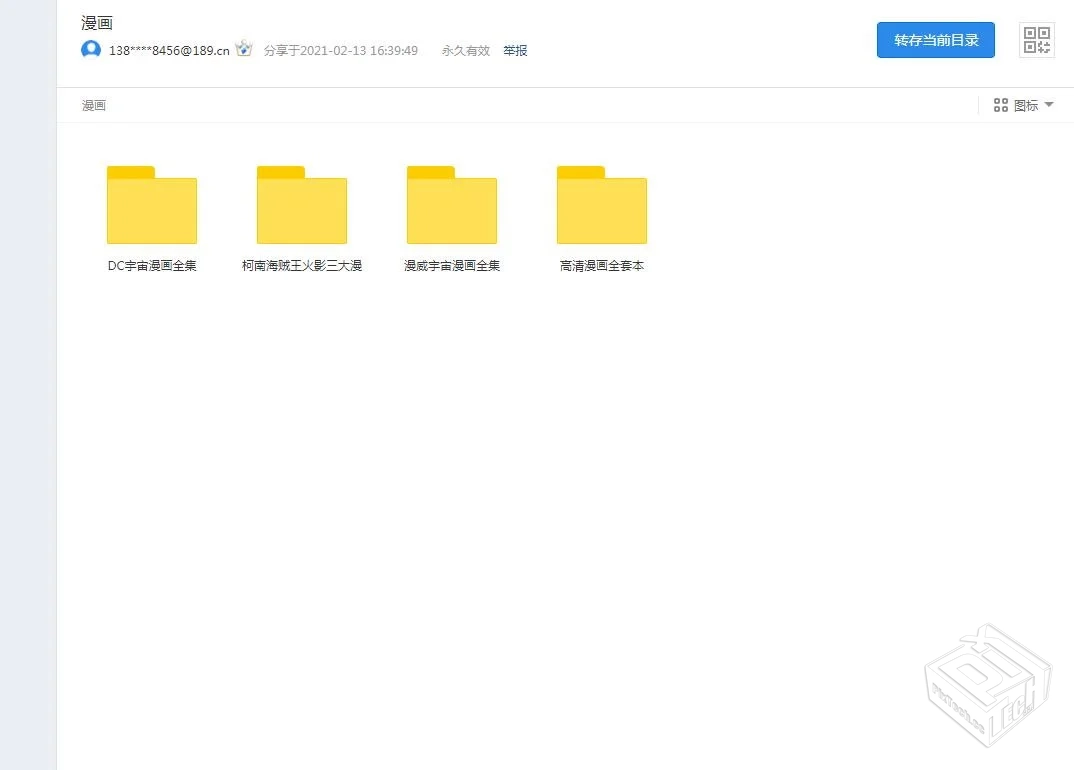Image resolution: width=1074 pixels, height=770 pixels.
Task: Click the 永久有效 validity label
Action: point(465,50)
